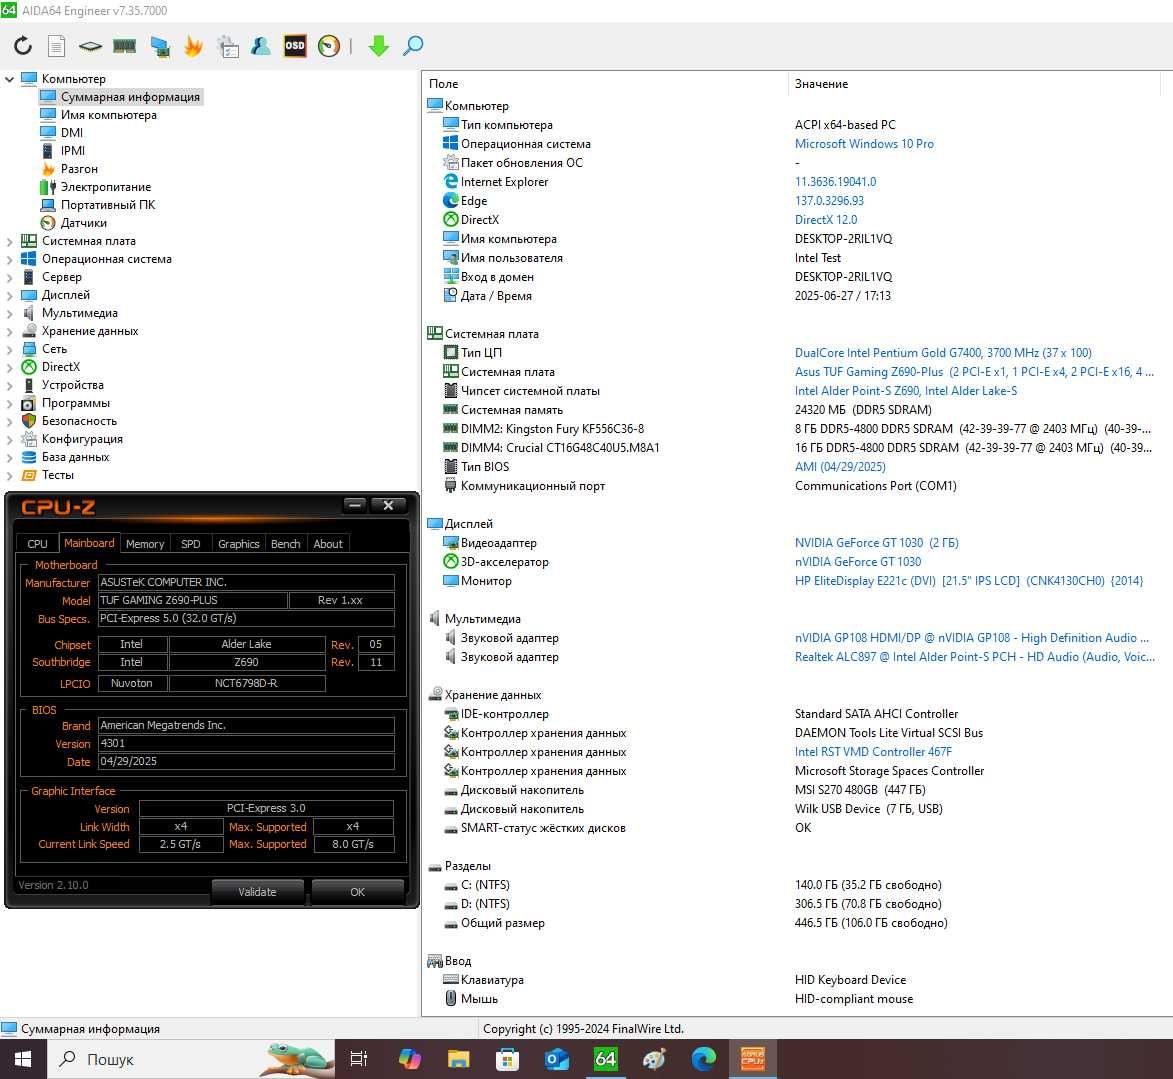Click the computer network toolbar icon
1173x1079 pixels.
coord(159,46)
